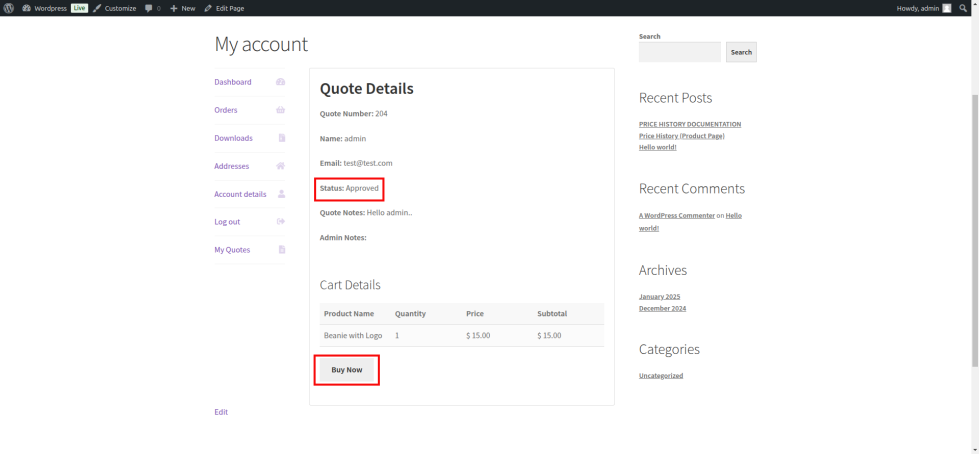Open the Customize menu item
The height and width of the screenshot is (454, 979).
click(x=115, y=8)
